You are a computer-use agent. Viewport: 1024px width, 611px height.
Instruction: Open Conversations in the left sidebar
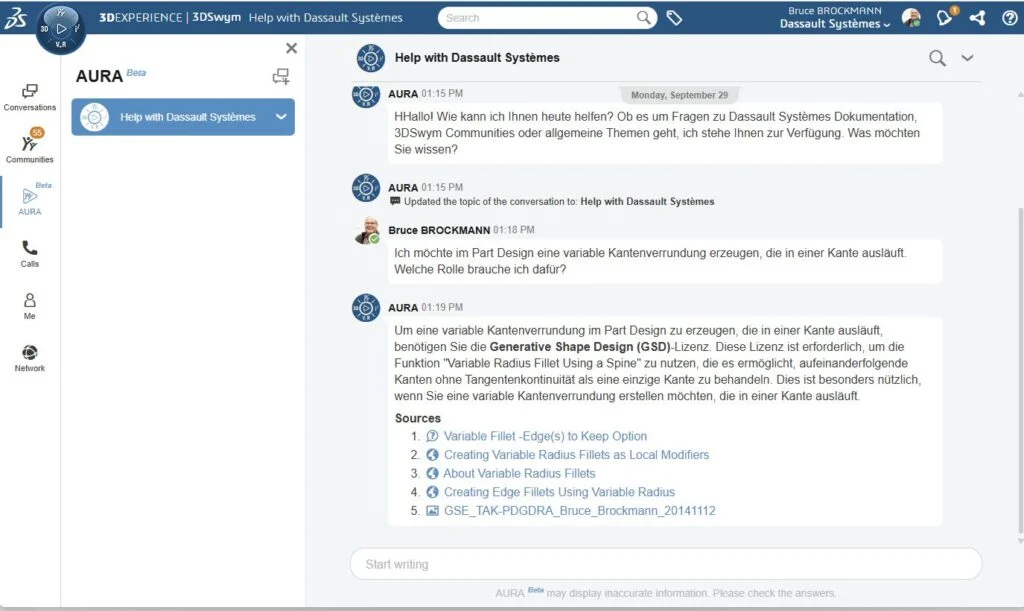pyautogui.click(x=29, y=97)
